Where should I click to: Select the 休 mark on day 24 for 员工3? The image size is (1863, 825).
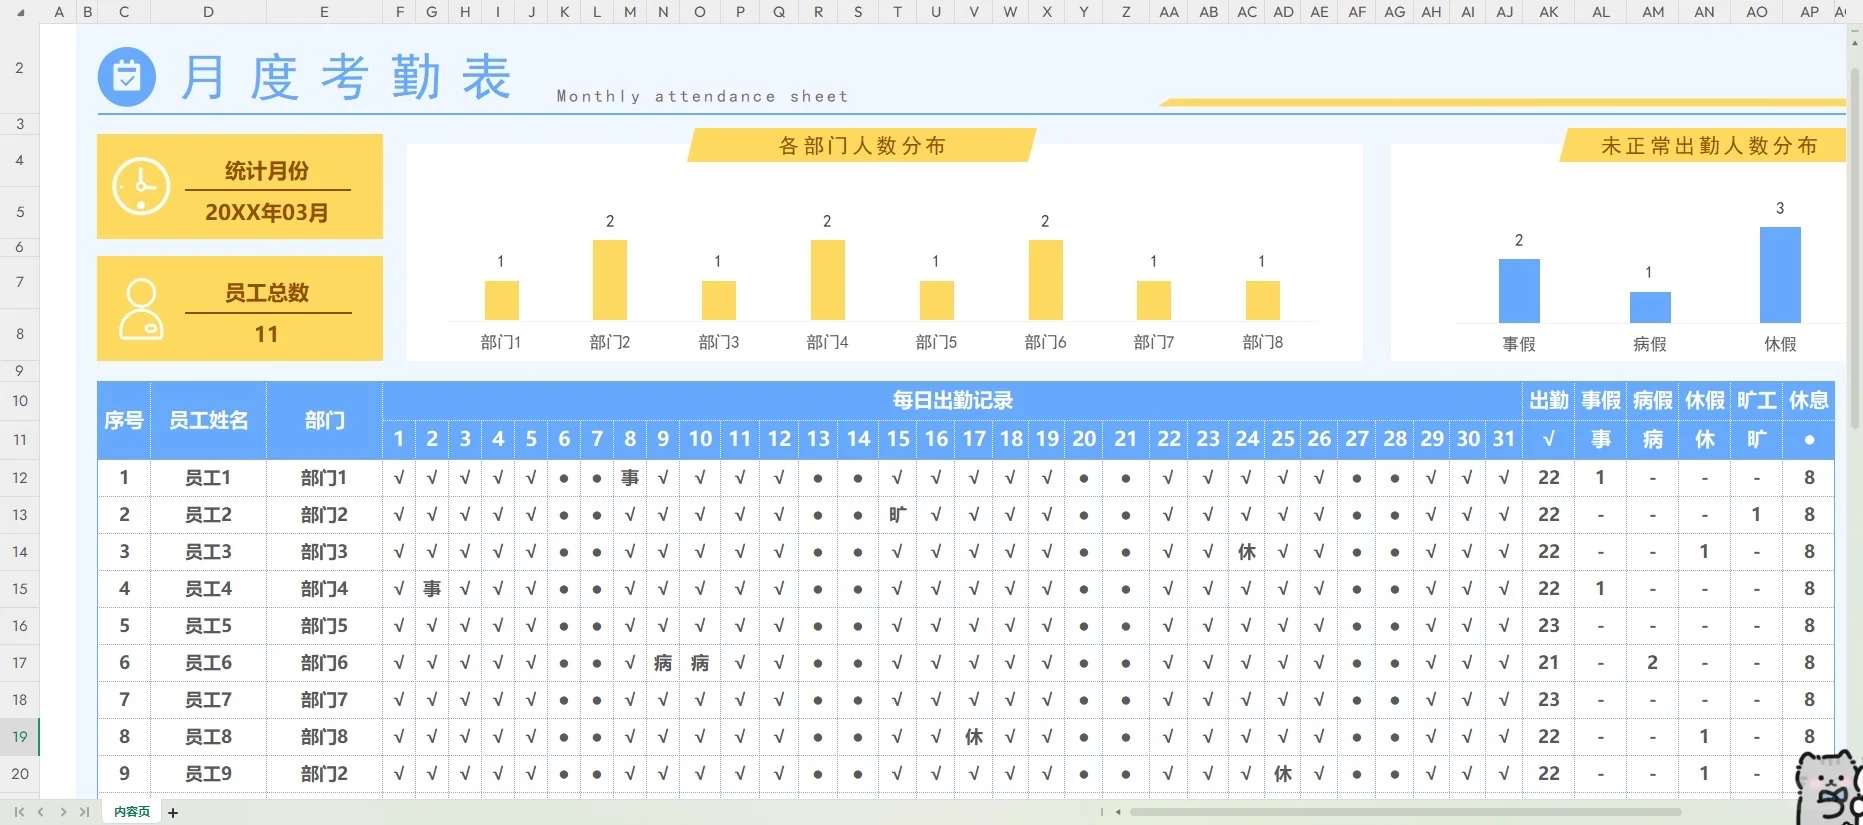click(x=1247, y=552)
